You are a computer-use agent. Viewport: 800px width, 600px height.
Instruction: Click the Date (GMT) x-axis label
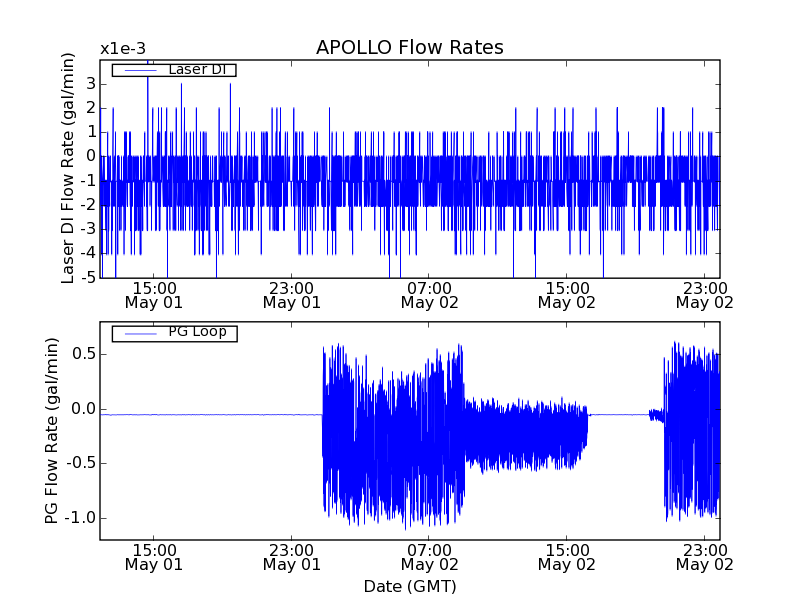(x=409, y=586)
